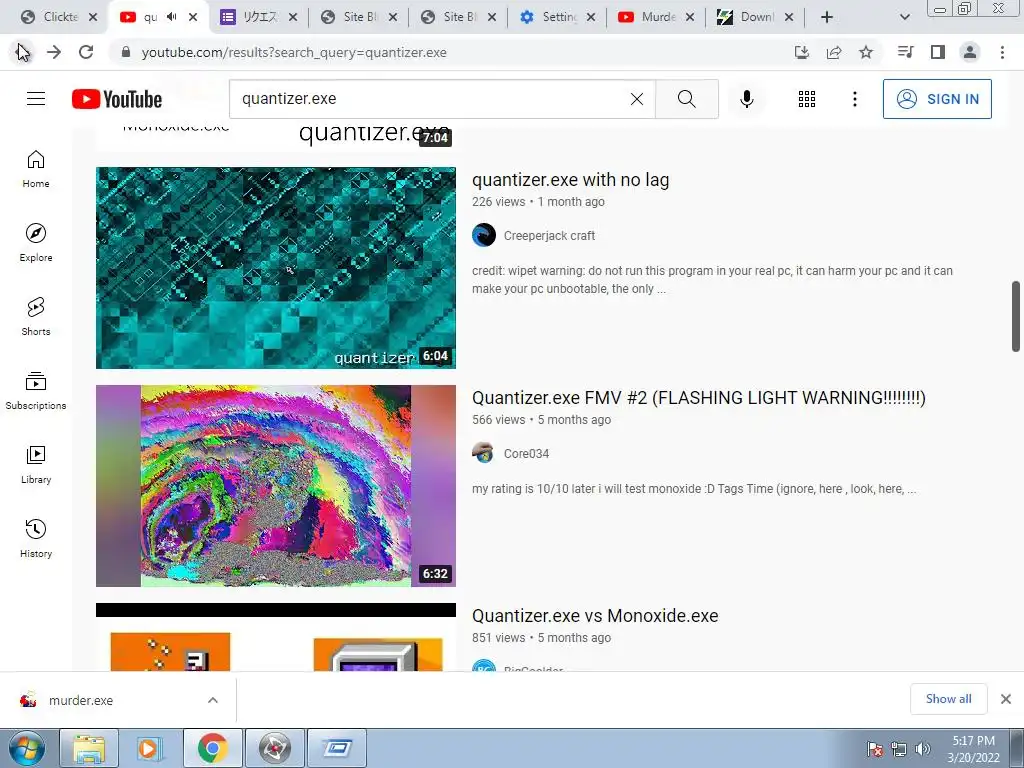Click the address bar URL
The height and width of the screenshot is (768, 1024).
[x=294, y=52]
